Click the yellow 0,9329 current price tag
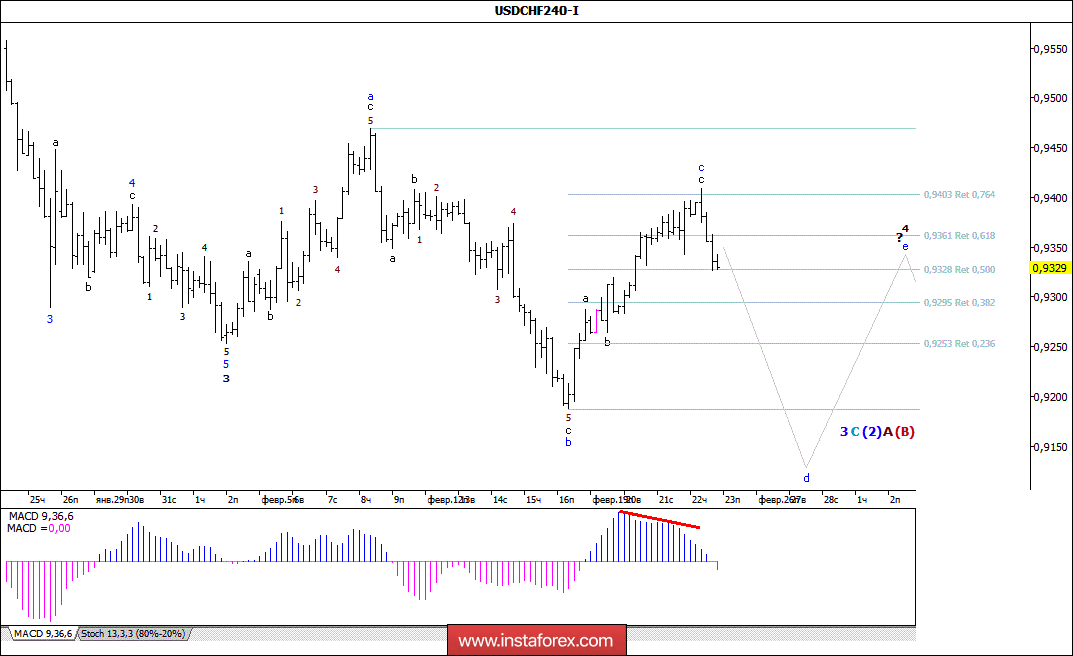Viewport: 1073px width, 656px height. (x=1050, y=268)
